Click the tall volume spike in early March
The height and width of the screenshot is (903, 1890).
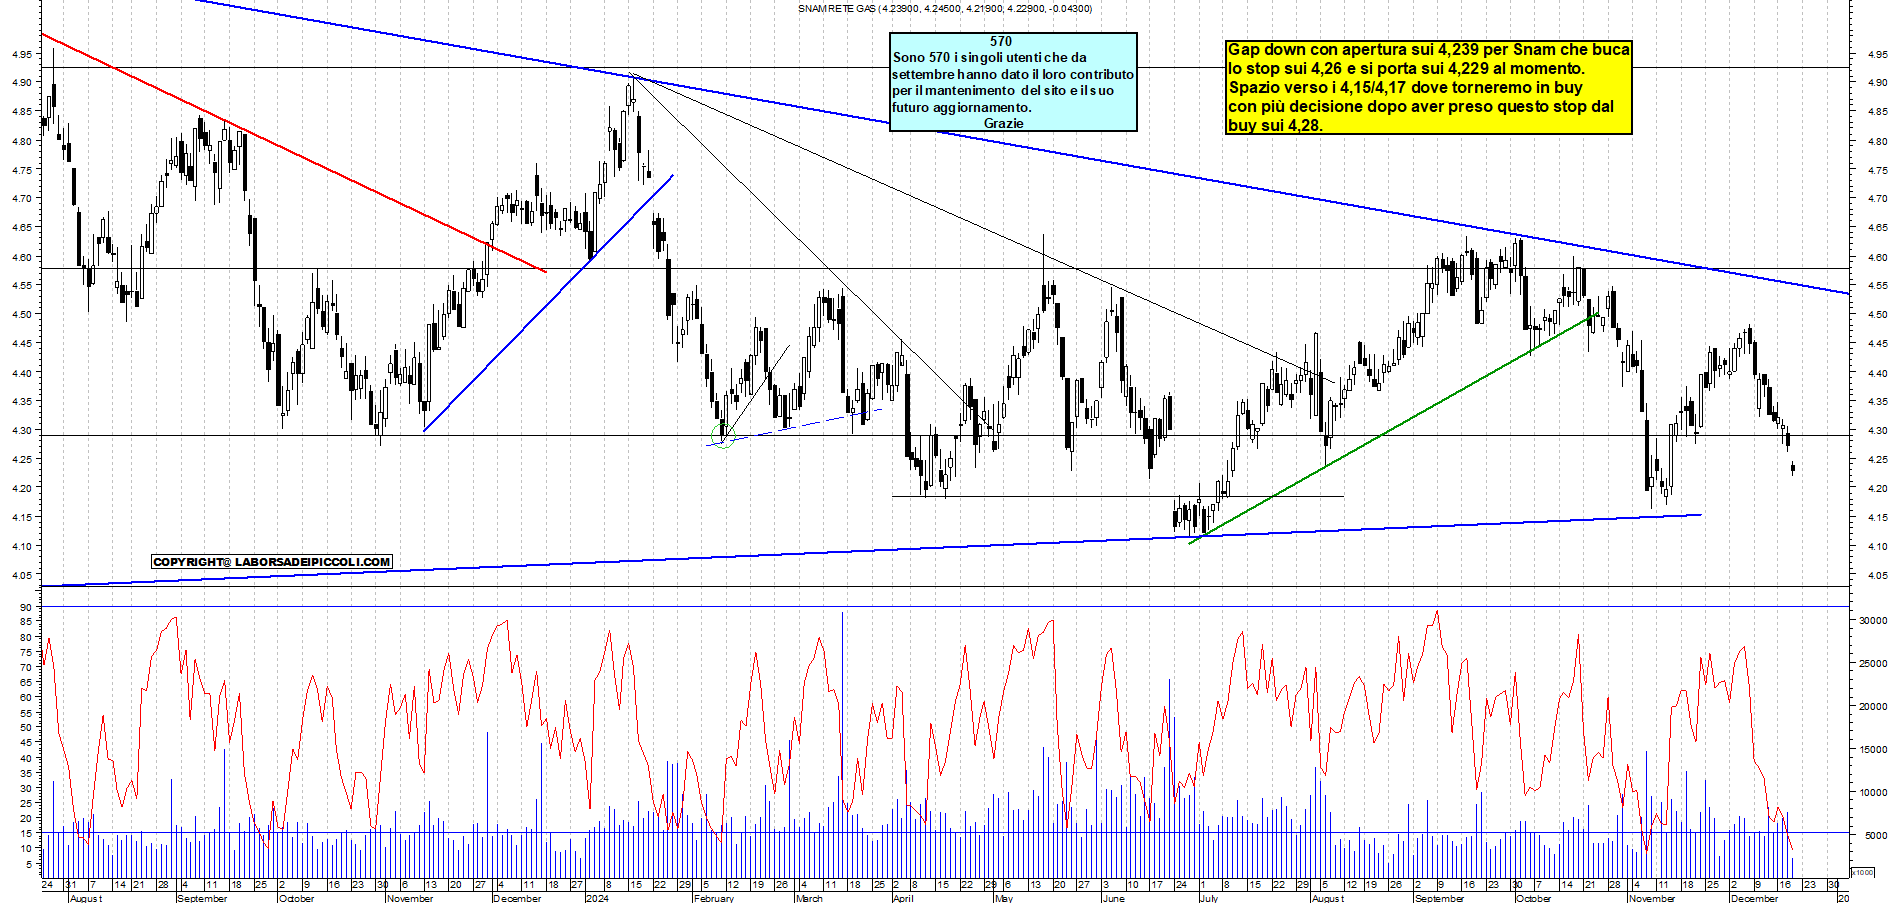click(842, 744)
